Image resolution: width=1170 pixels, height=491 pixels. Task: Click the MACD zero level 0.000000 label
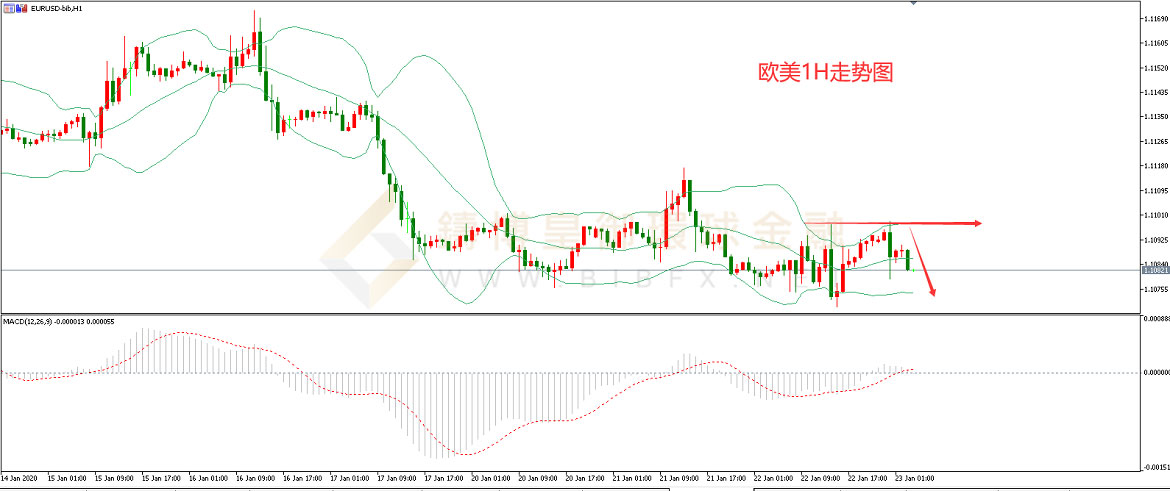[1154, 372]
